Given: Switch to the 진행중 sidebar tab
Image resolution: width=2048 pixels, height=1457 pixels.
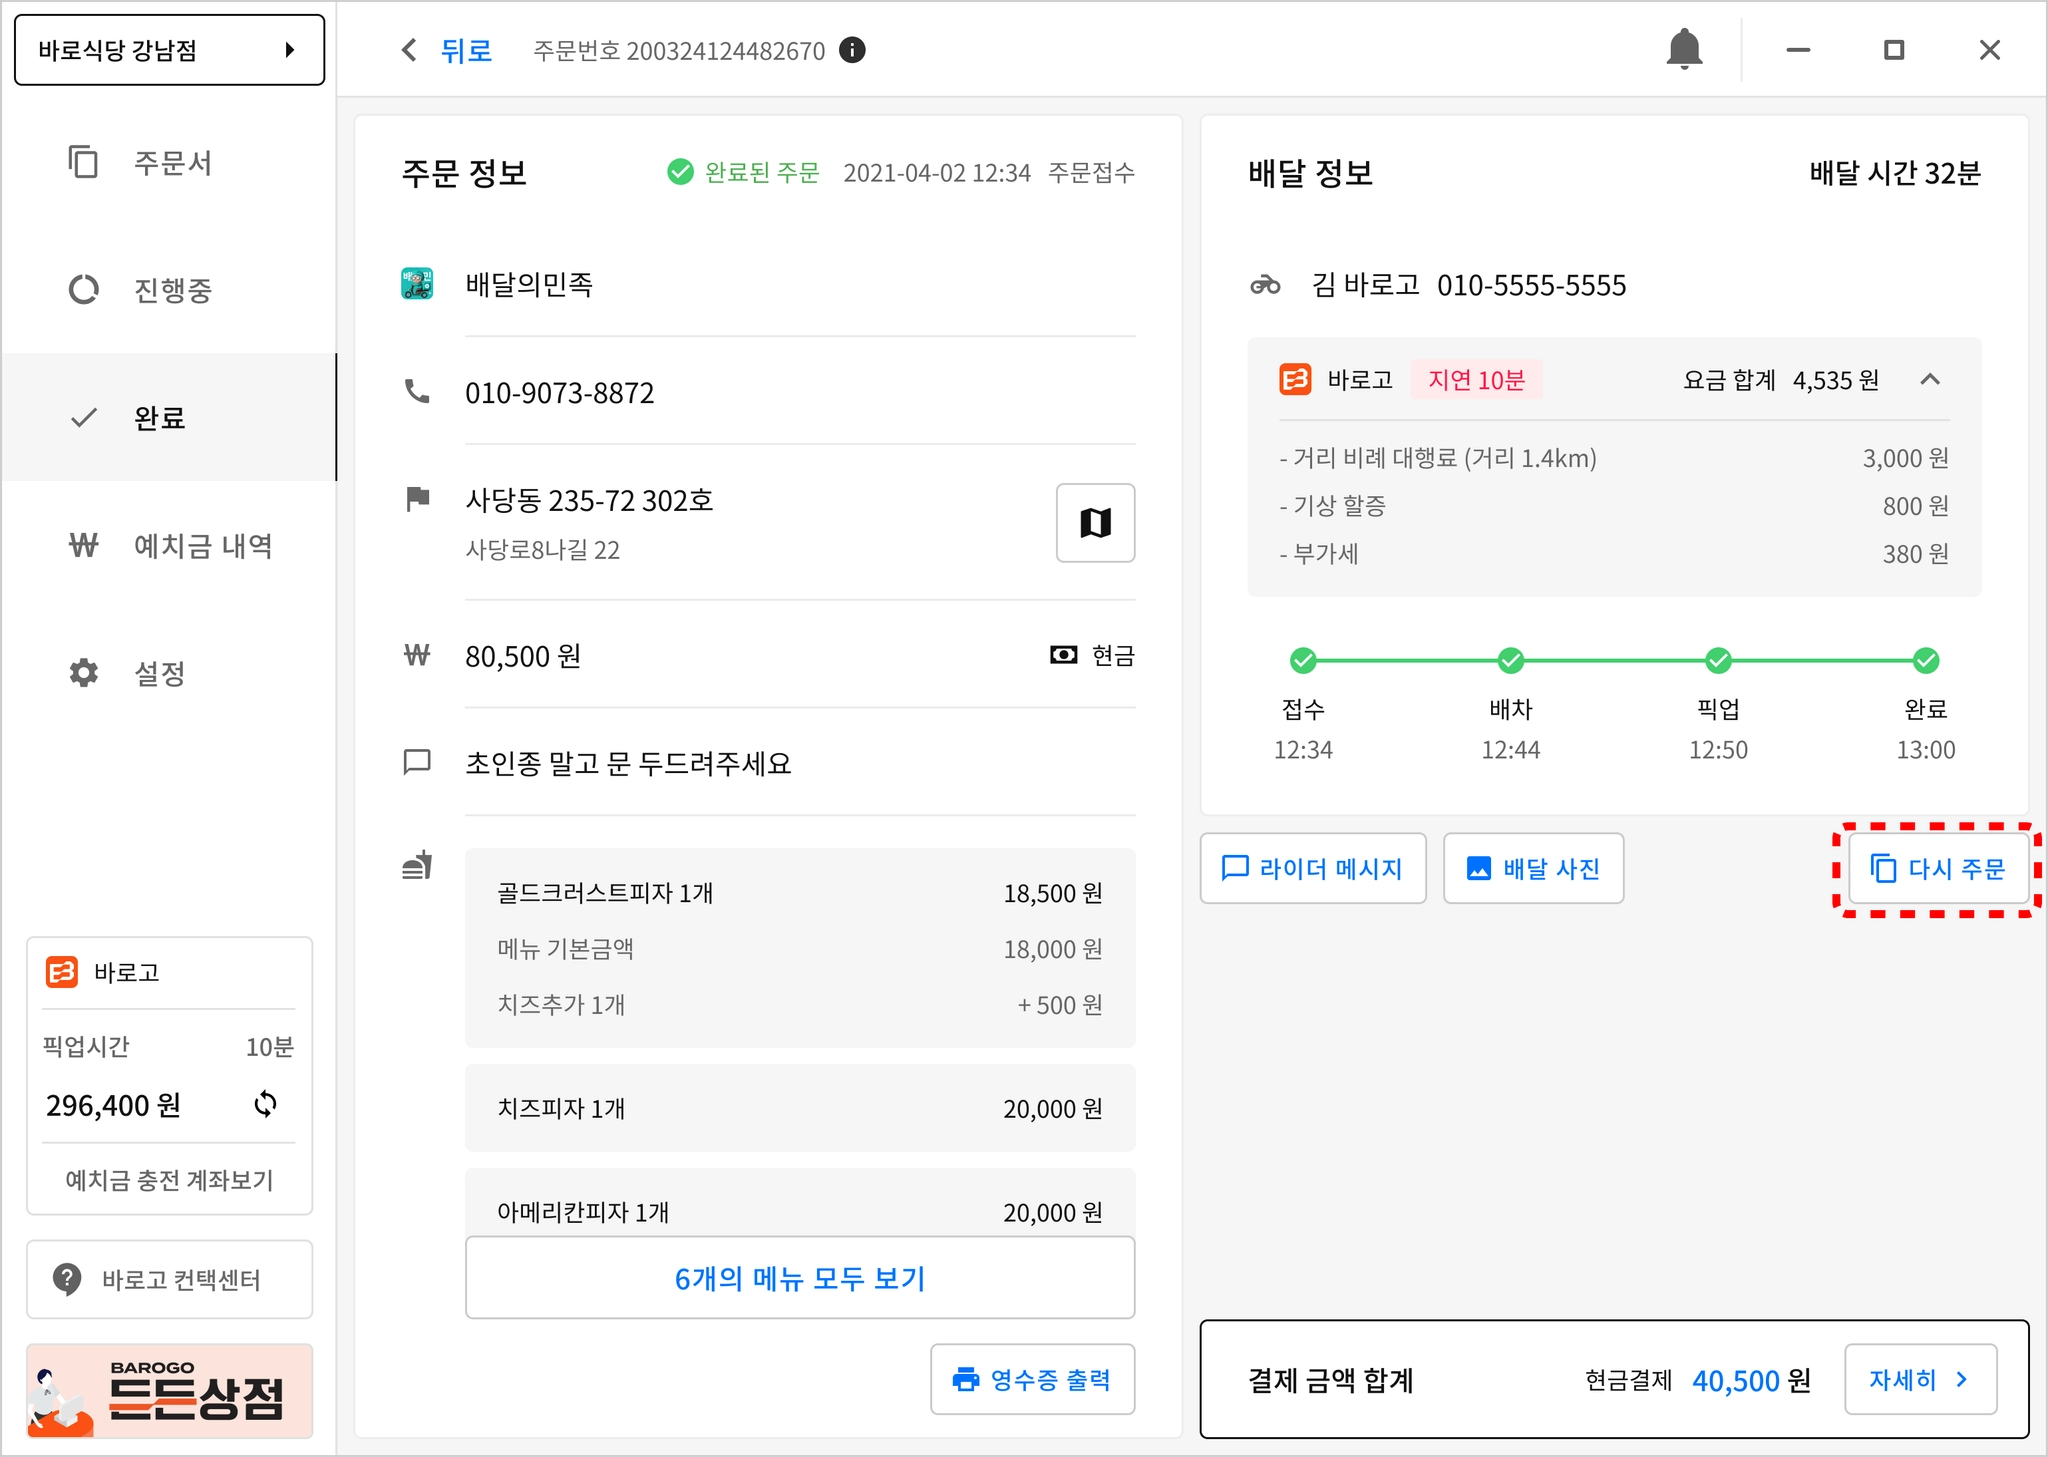Looking at the screenshot, I should [170, 290].
